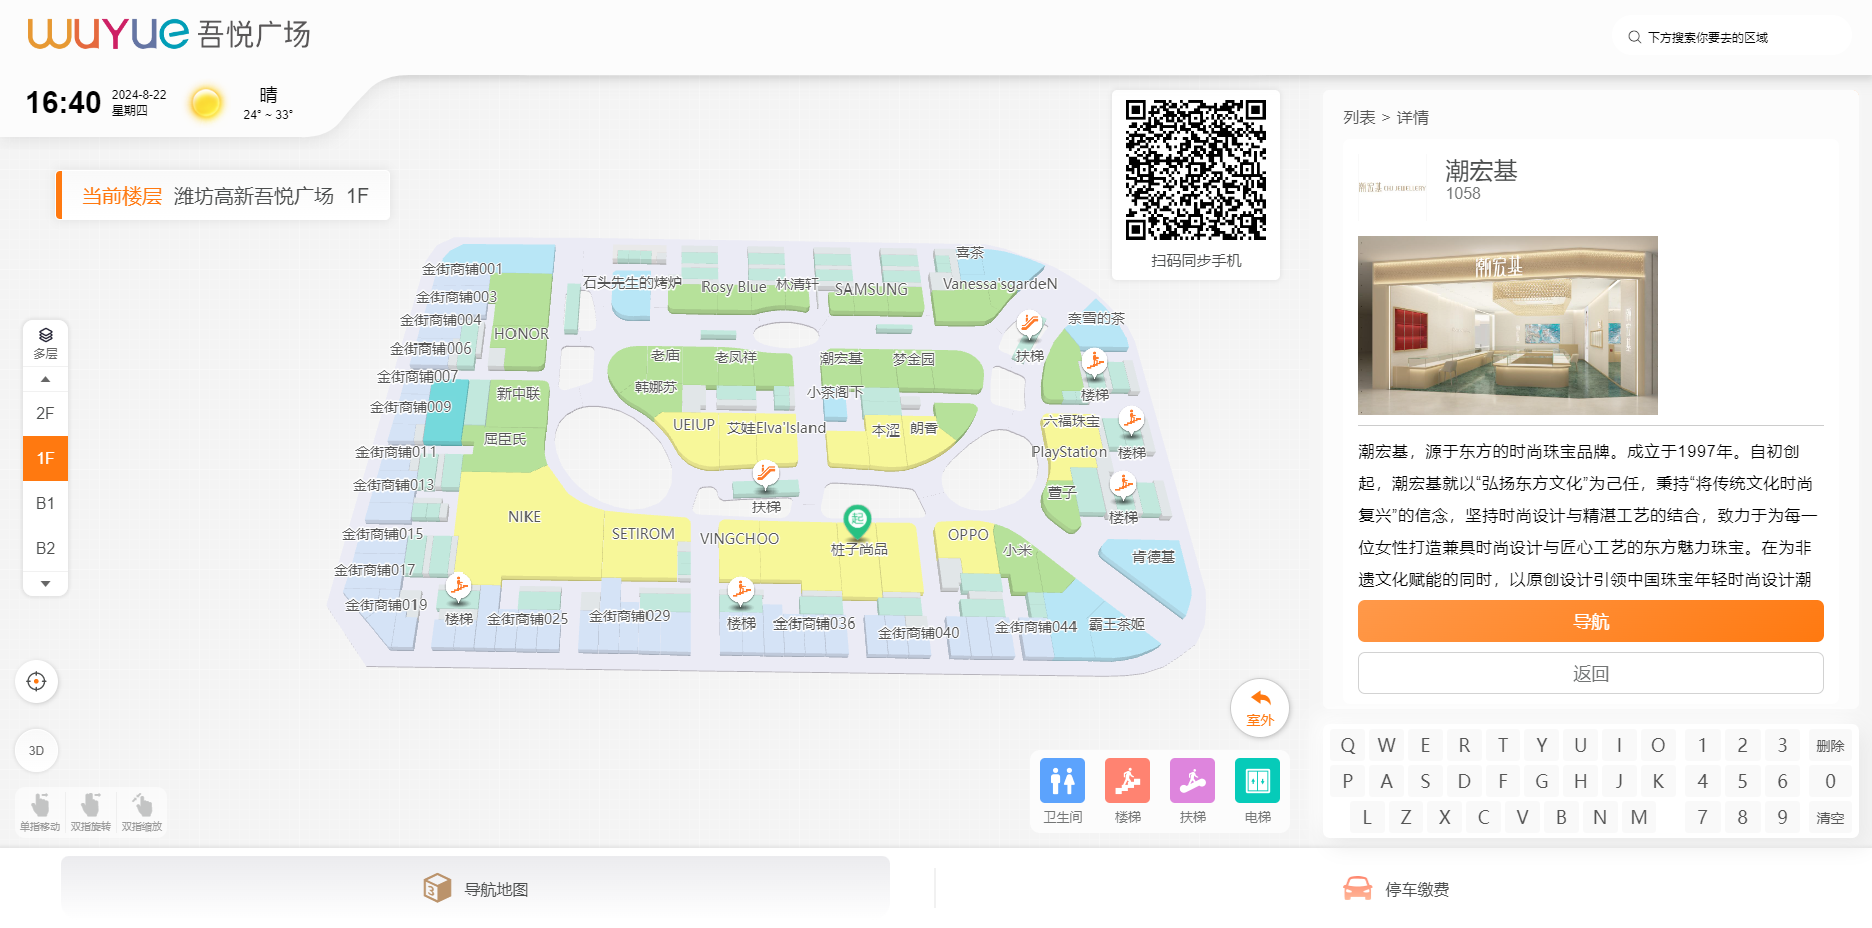Viewport: 1872px width, 928px height.
Task: Select the escalator (扶梯) facility icon
Action: point(1192,781)
